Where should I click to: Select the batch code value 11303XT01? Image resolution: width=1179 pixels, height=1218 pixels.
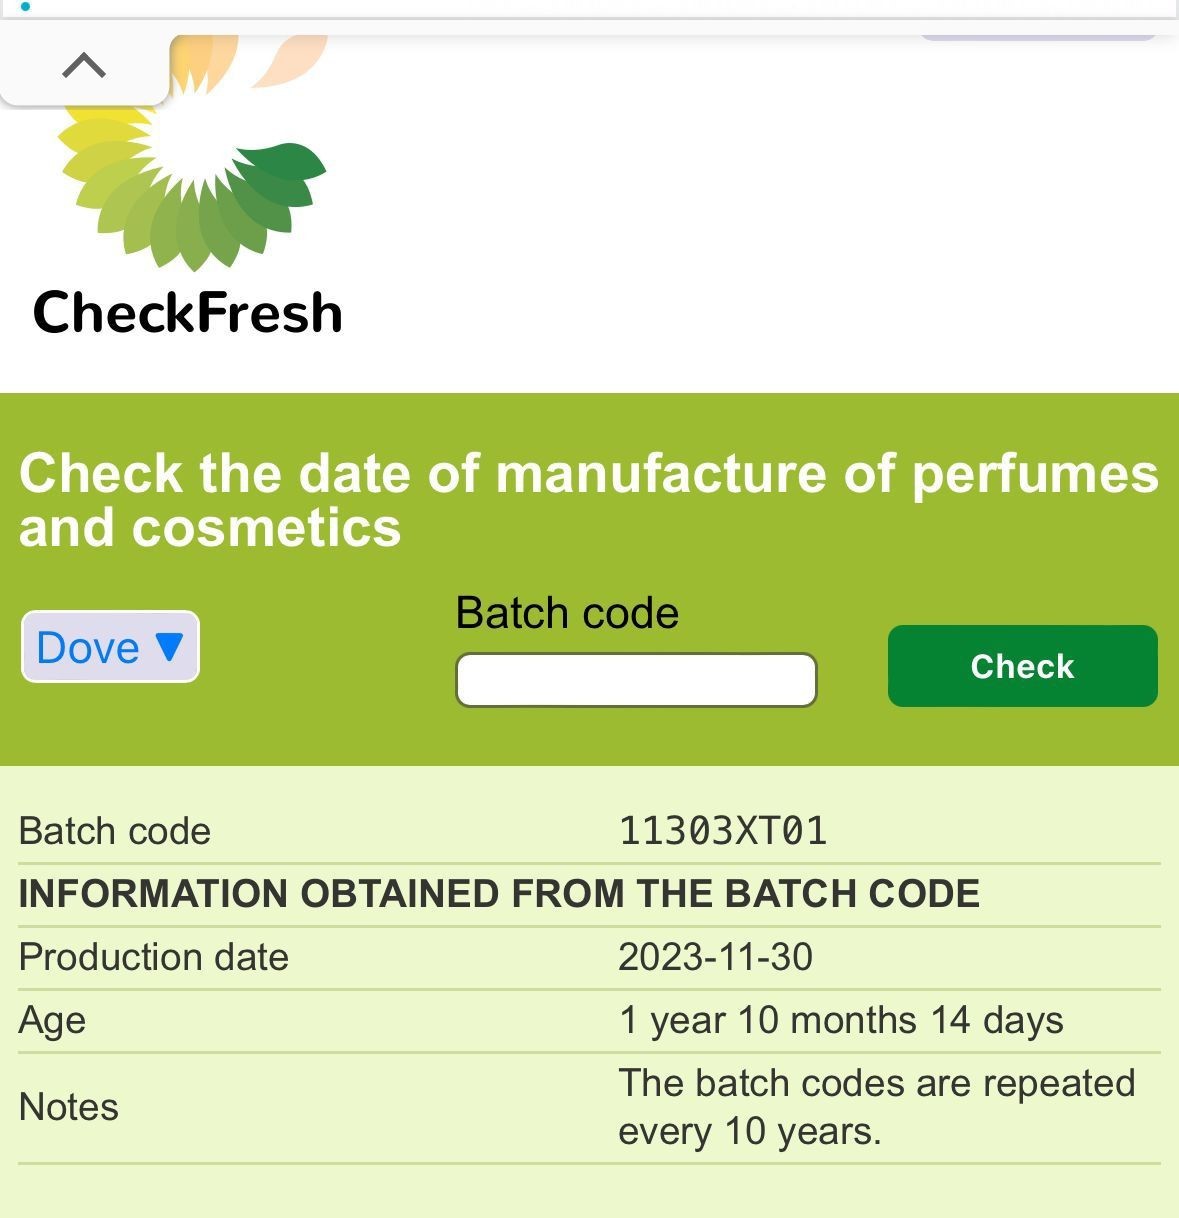(723, 831)
